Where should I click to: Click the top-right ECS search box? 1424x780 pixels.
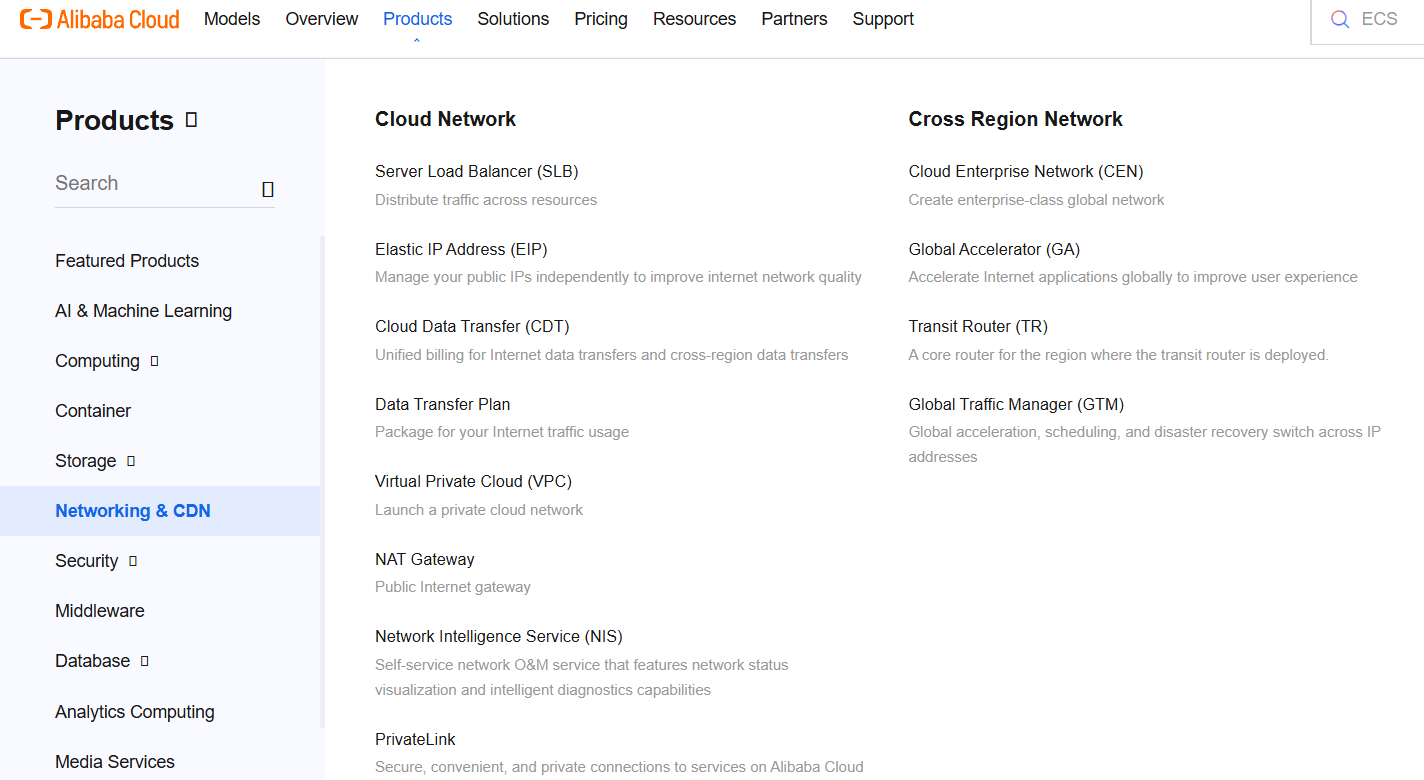pos(1367,20)
